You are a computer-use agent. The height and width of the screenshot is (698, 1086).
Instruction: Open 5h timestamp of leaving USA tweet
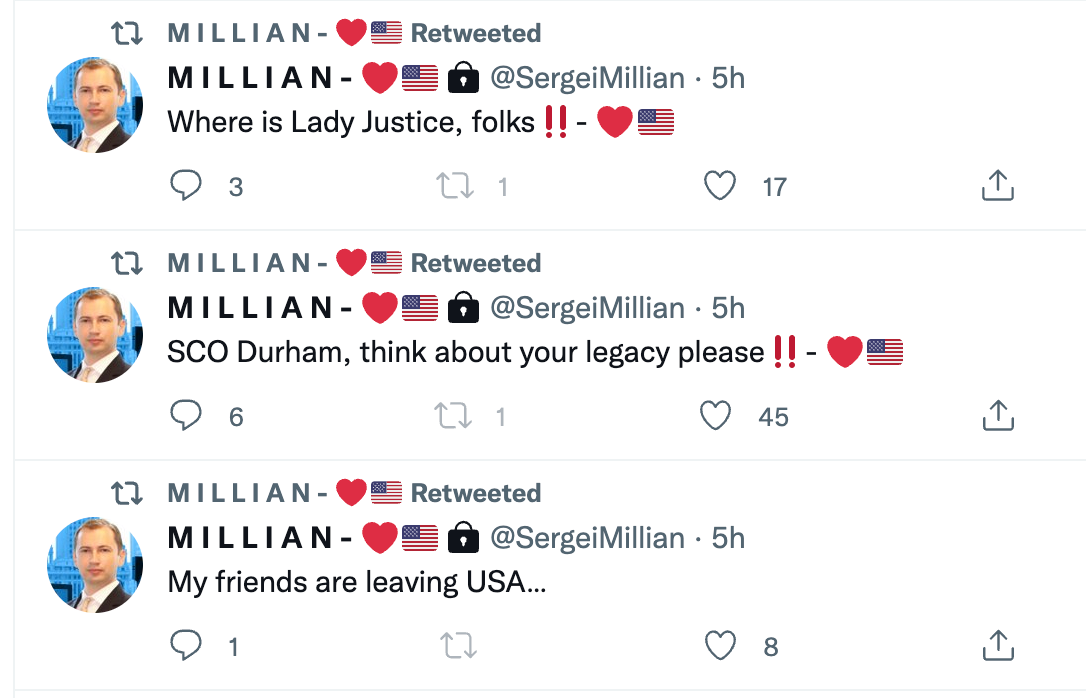point(728,538)
